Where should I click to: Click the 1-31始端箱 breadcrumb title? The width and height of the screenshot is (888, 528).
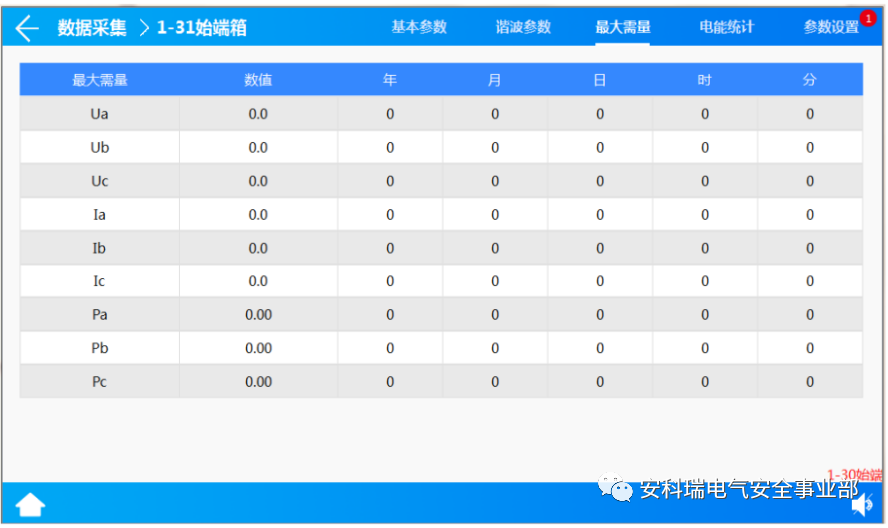[x=202, y=27]
